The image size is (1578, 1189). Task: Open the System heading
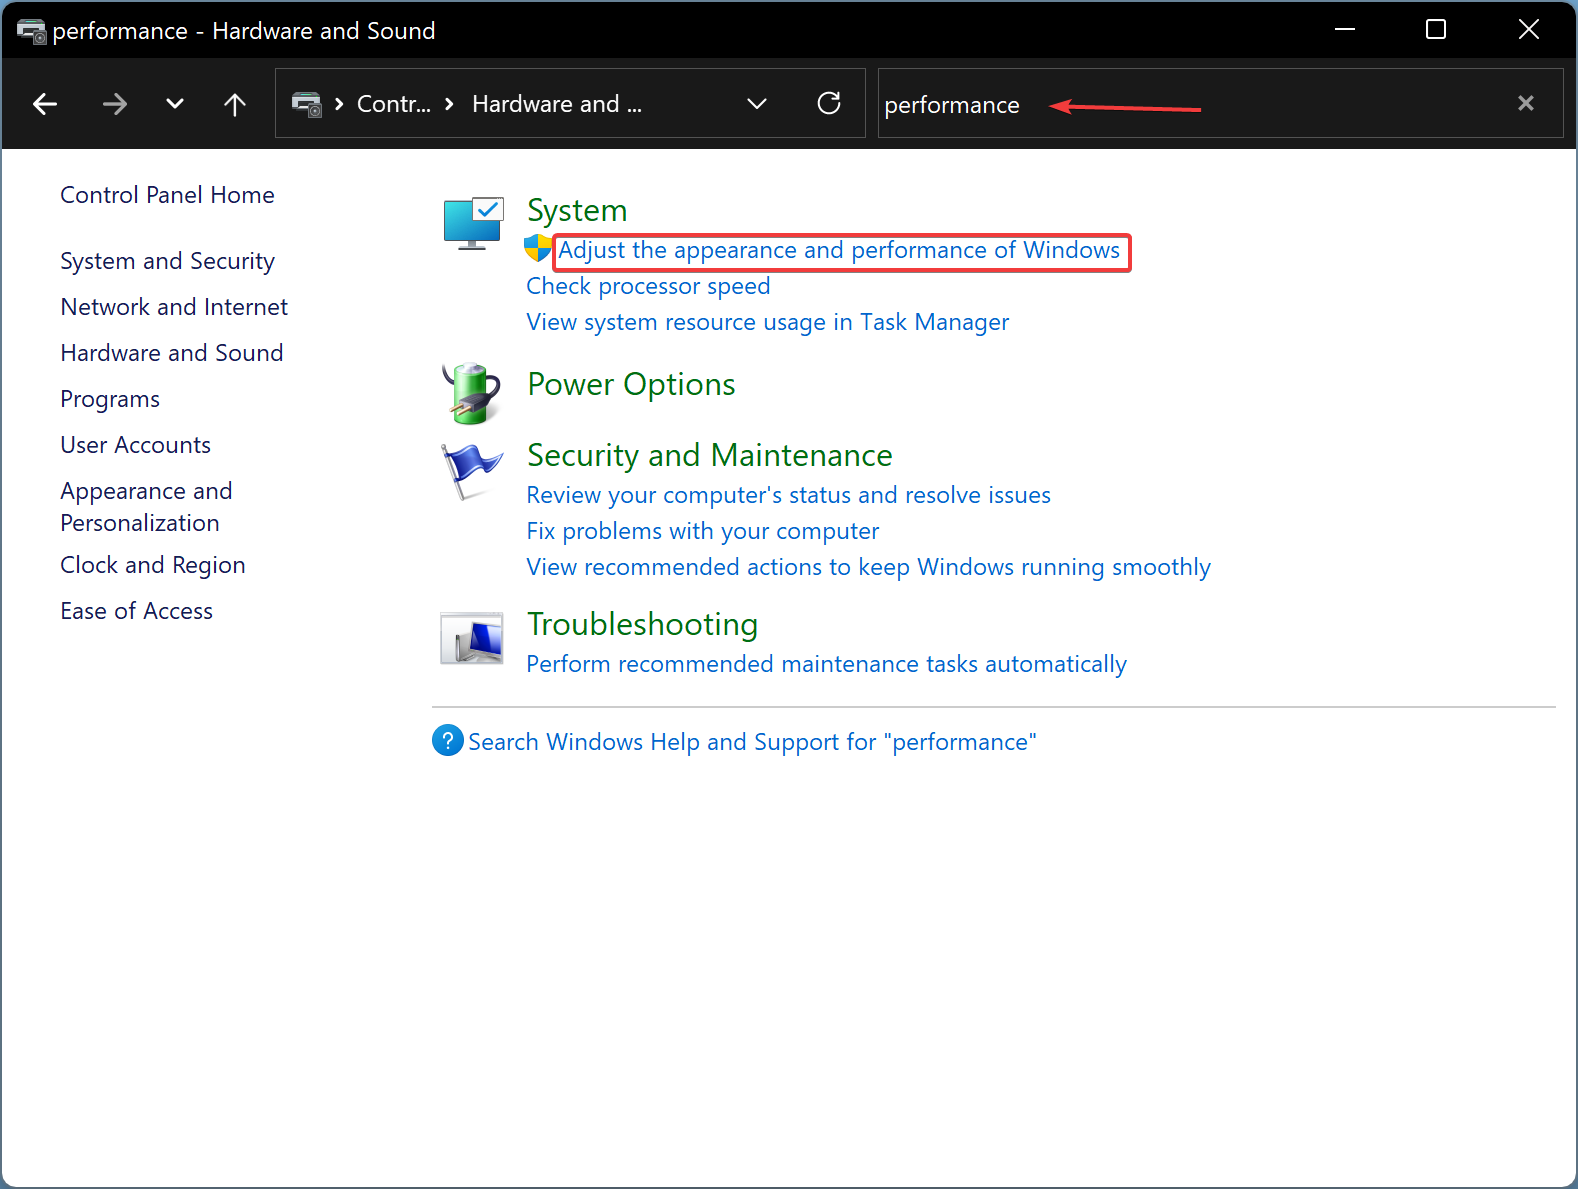pyautogui.click(x=577, y=210)
